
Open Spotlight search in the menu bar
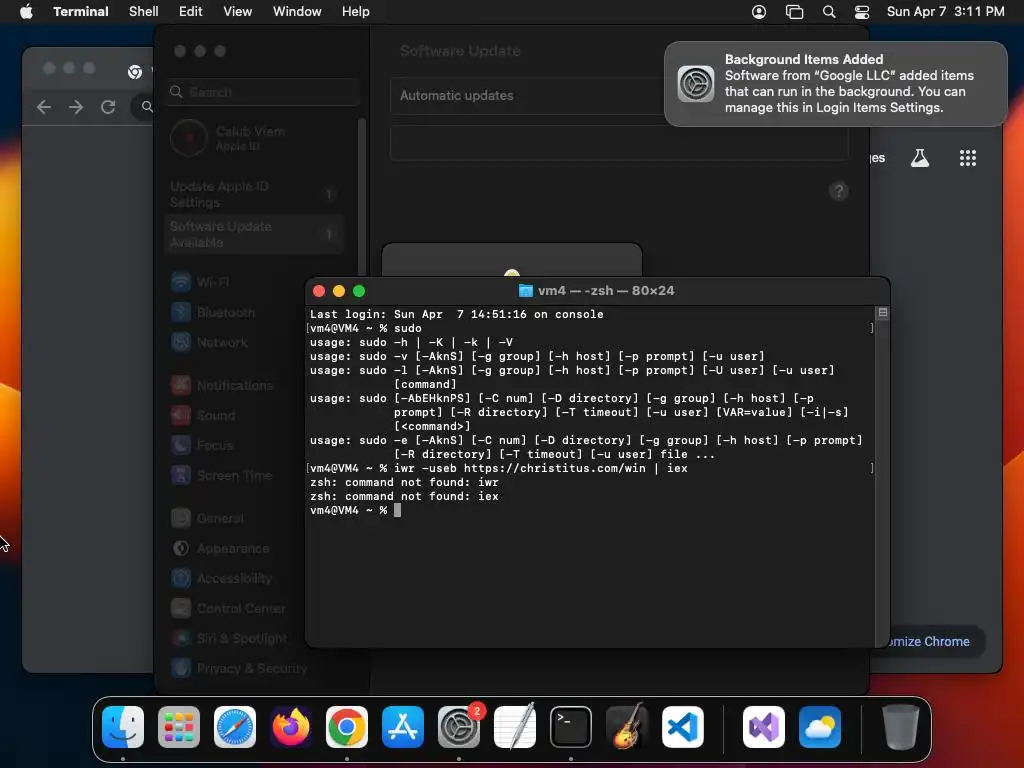click(x=829, y=11)
